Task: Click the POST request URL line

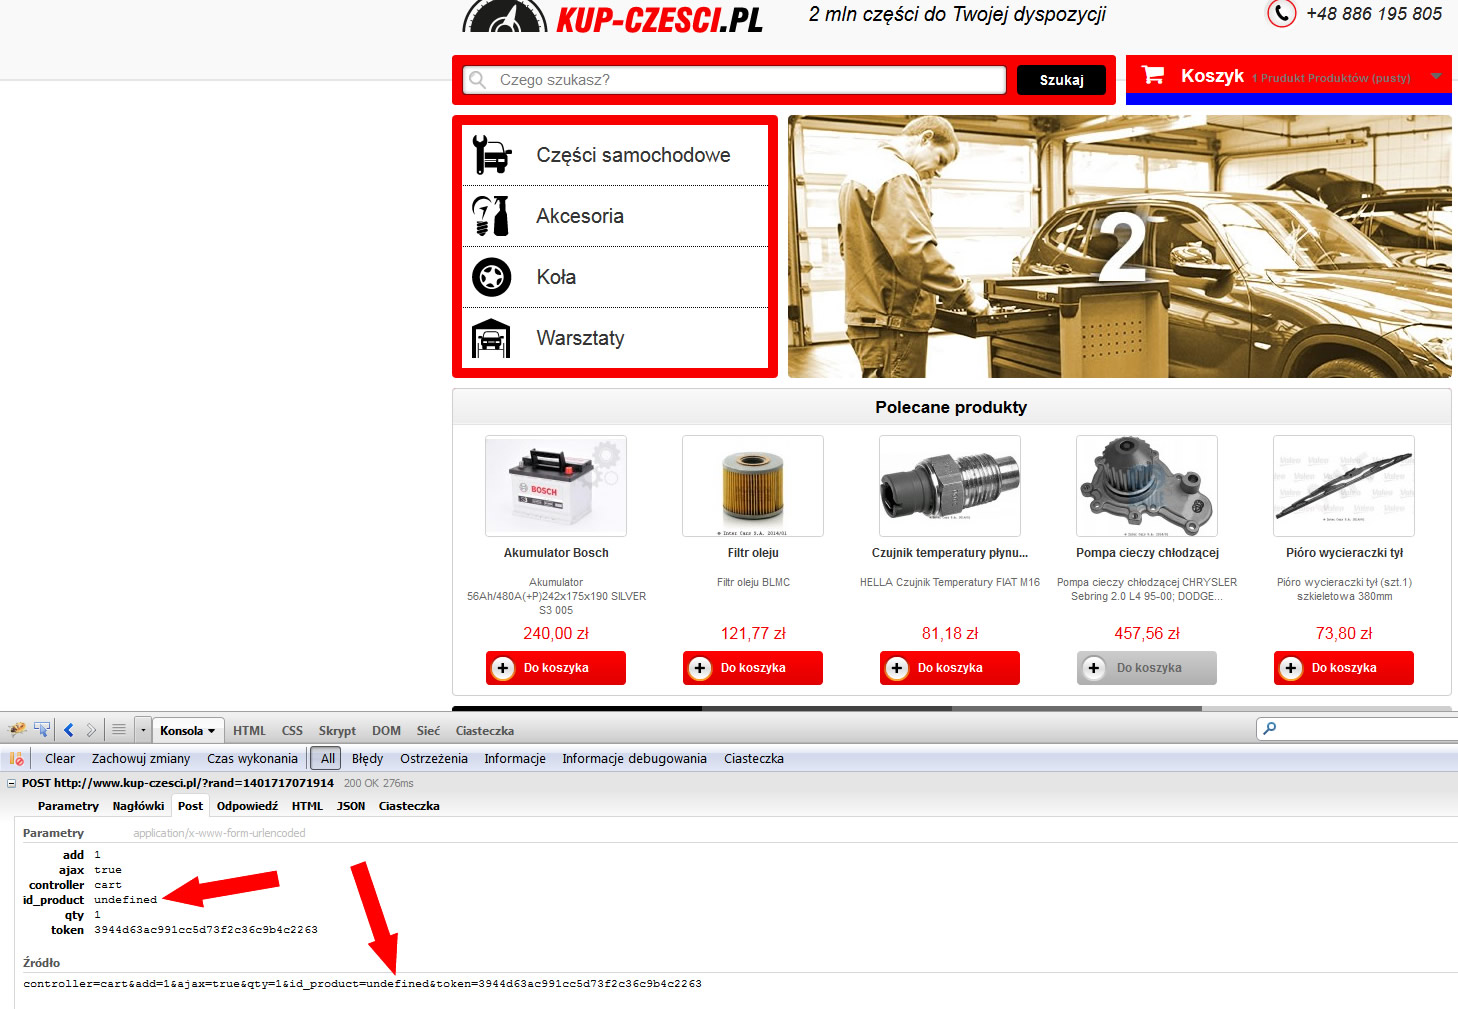Action: (178, 783)
